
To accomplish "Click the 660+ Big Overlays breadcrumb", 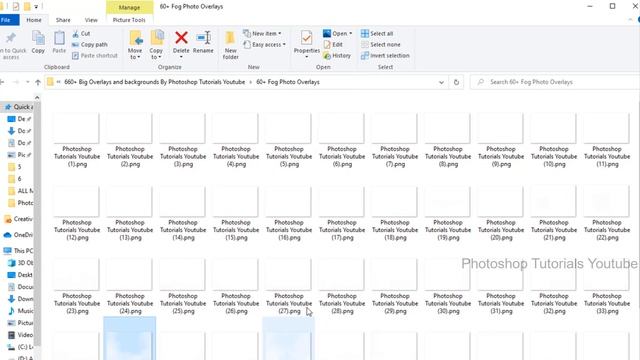I will [x=155, y=82].
